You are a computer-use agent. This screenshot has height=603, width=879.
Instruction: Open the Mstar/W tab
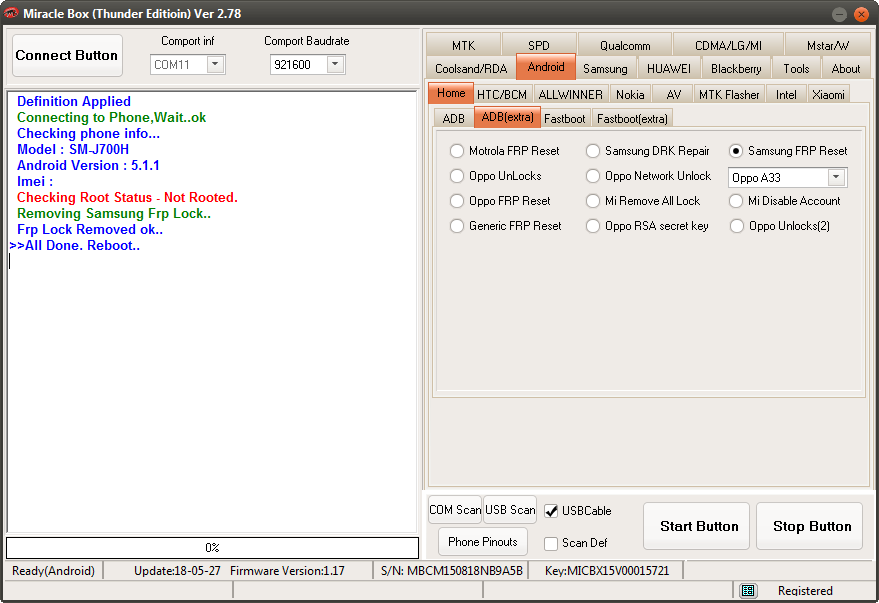click(827, 45)
